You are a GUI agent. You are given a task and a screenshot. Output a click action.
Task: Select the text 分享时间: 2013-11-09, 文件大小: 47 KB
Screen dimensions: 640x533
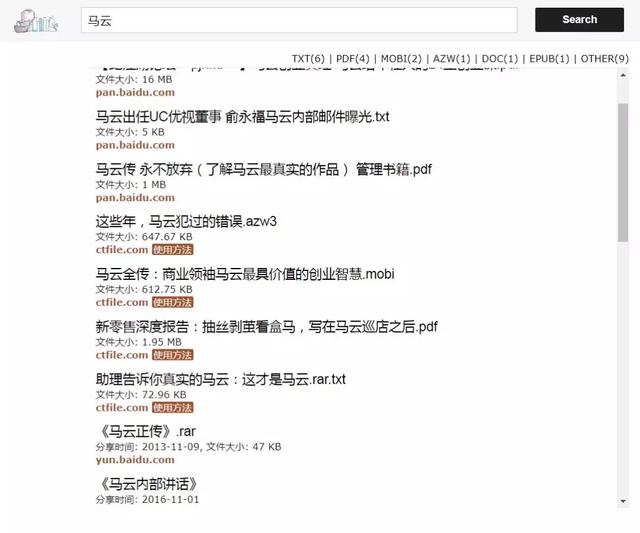pyautogui.click(x=189, y=447)
